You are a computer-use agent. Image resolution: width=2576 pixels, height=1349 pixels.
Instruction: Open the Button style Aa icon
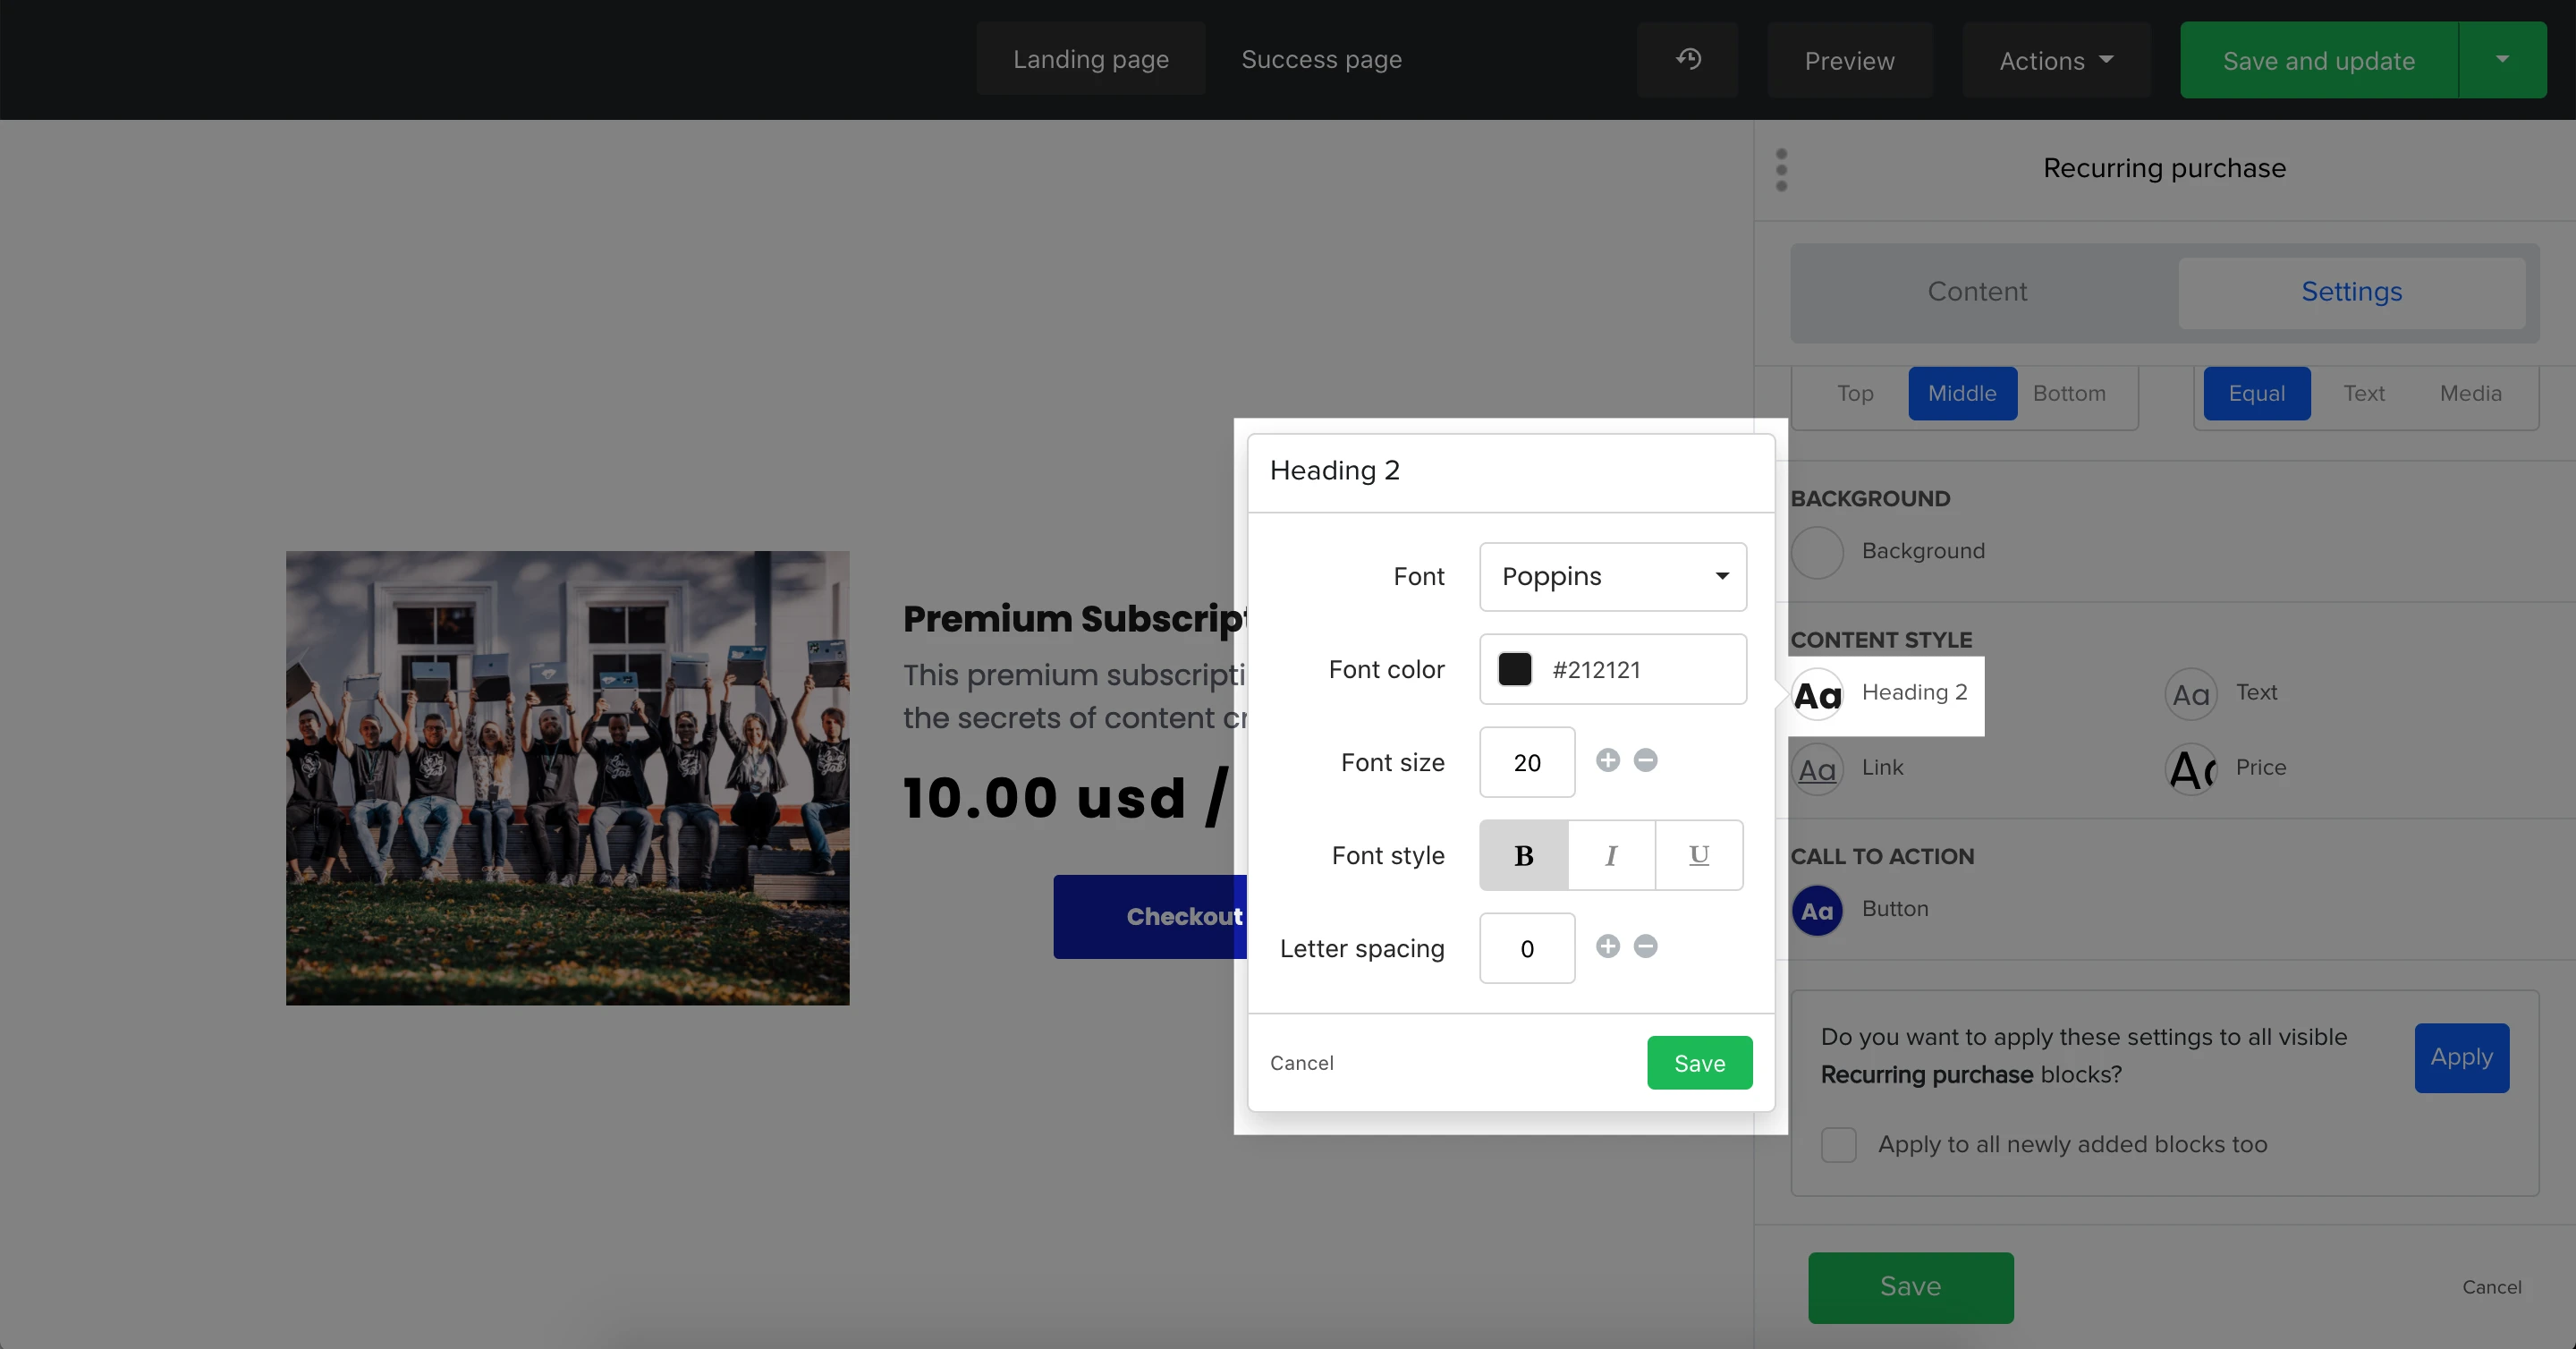click(1817, 910)
